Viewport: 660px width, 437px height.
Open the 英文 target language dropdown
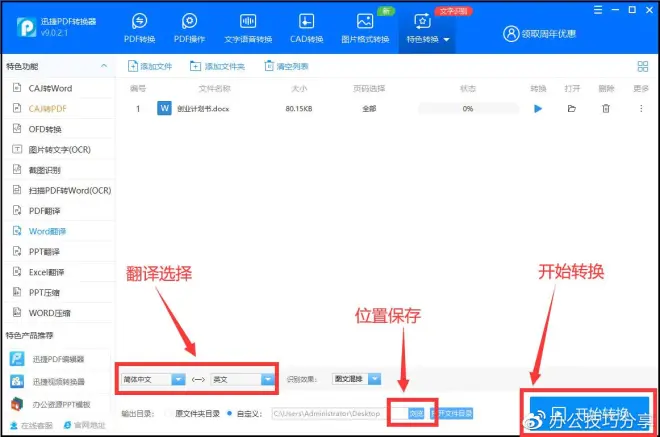[242, 379]
